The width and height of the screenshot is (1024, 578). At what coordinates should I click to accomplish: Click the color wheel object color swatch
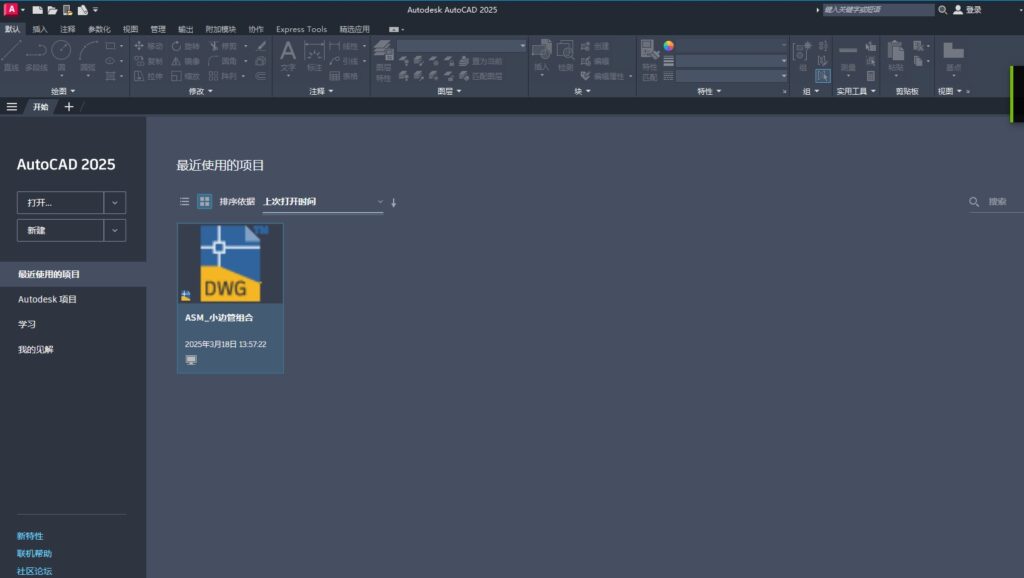coord(668,45)
